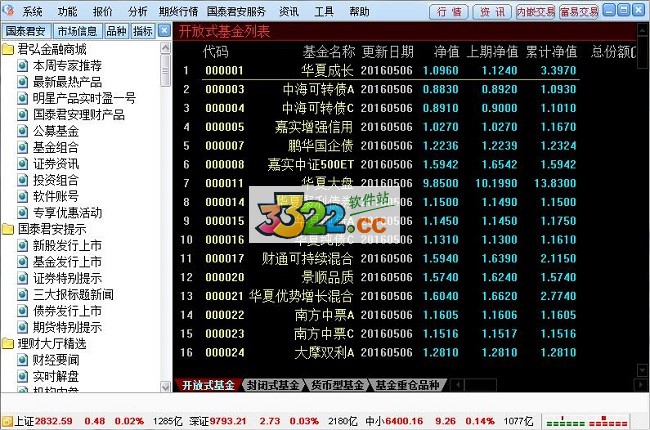Click the bottom tab strip left arrow
Image resolution: width=650 pixels, height=430 pixels.
(457, 385)
